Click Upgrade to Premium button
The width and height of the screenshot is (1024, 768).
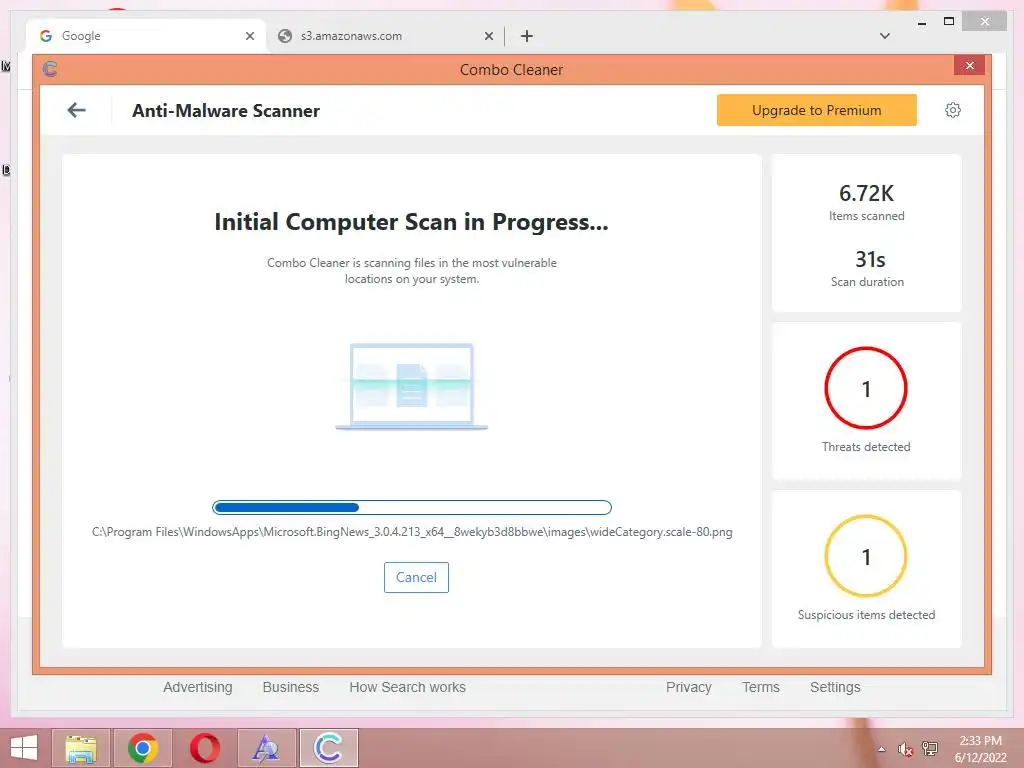coord(816,110)
